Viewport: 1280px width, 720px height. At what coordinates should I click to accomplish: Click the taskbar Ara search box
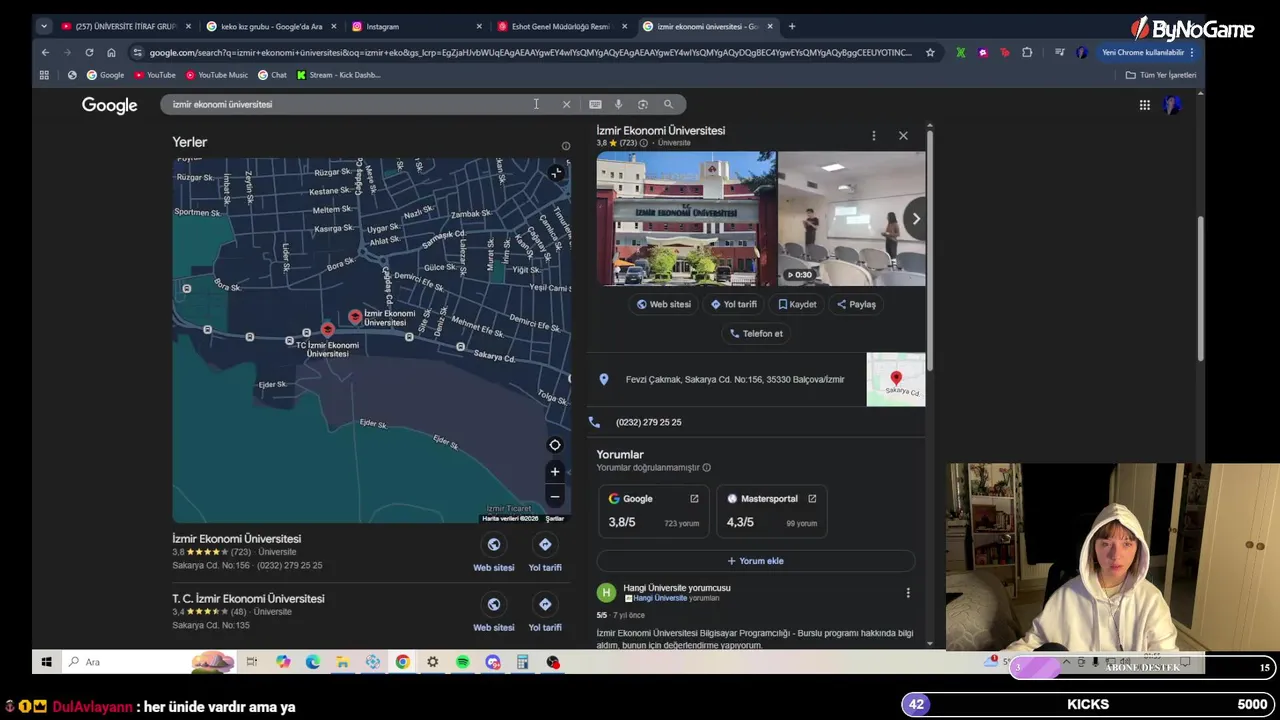(x=150, y=662)
